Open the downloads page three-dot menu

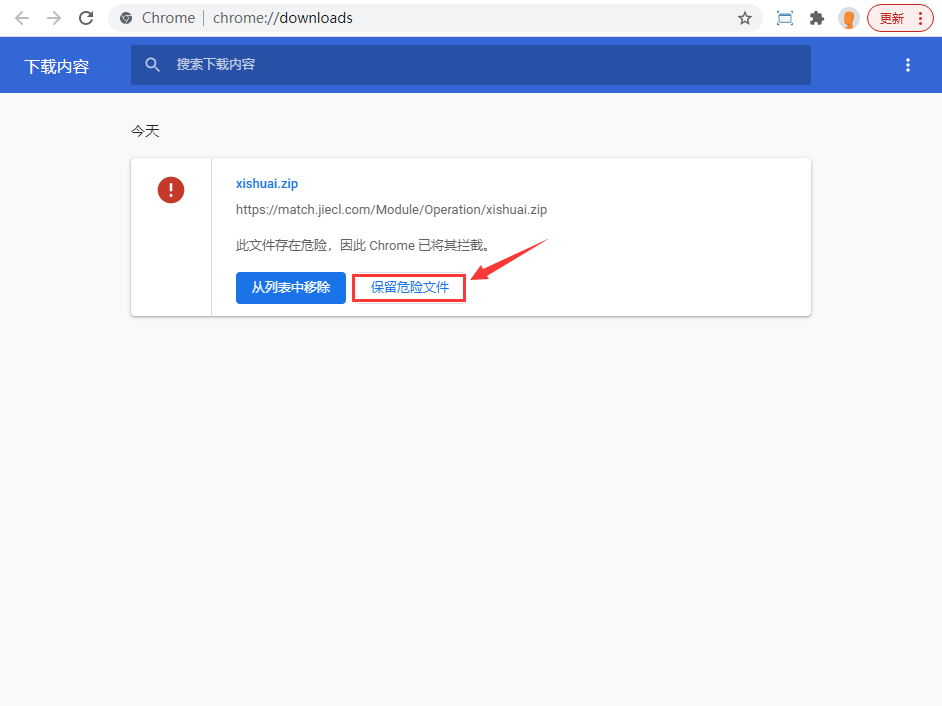pos(908,65)
